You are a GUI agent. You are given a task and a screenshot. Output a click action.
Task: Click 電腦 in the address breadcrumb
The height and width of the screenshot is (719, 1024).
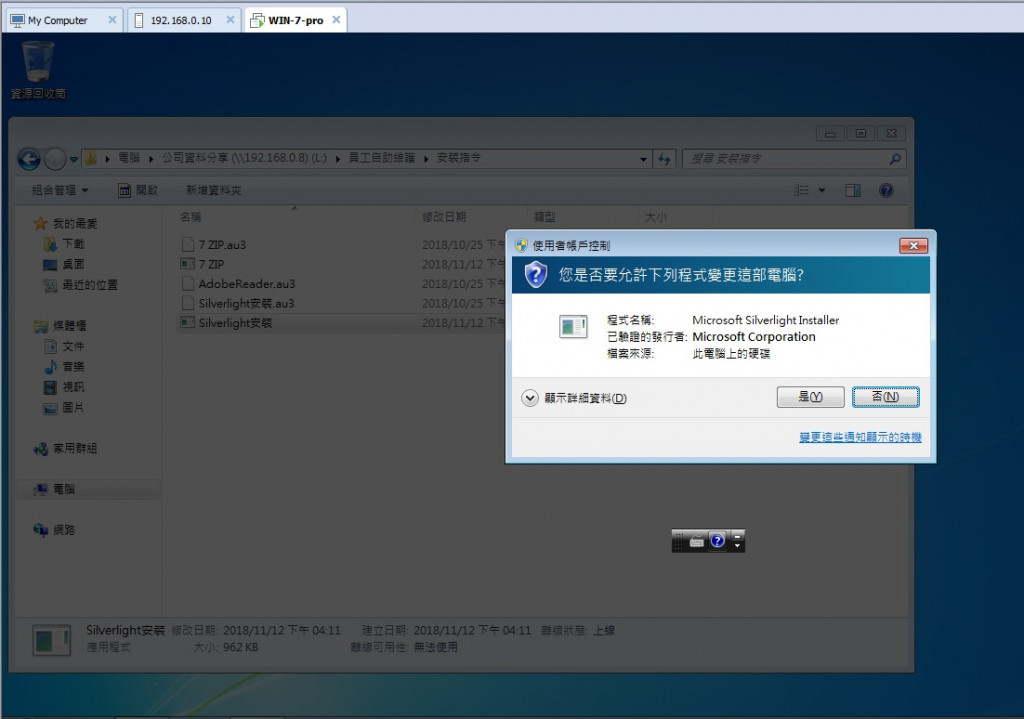[129, 158]
